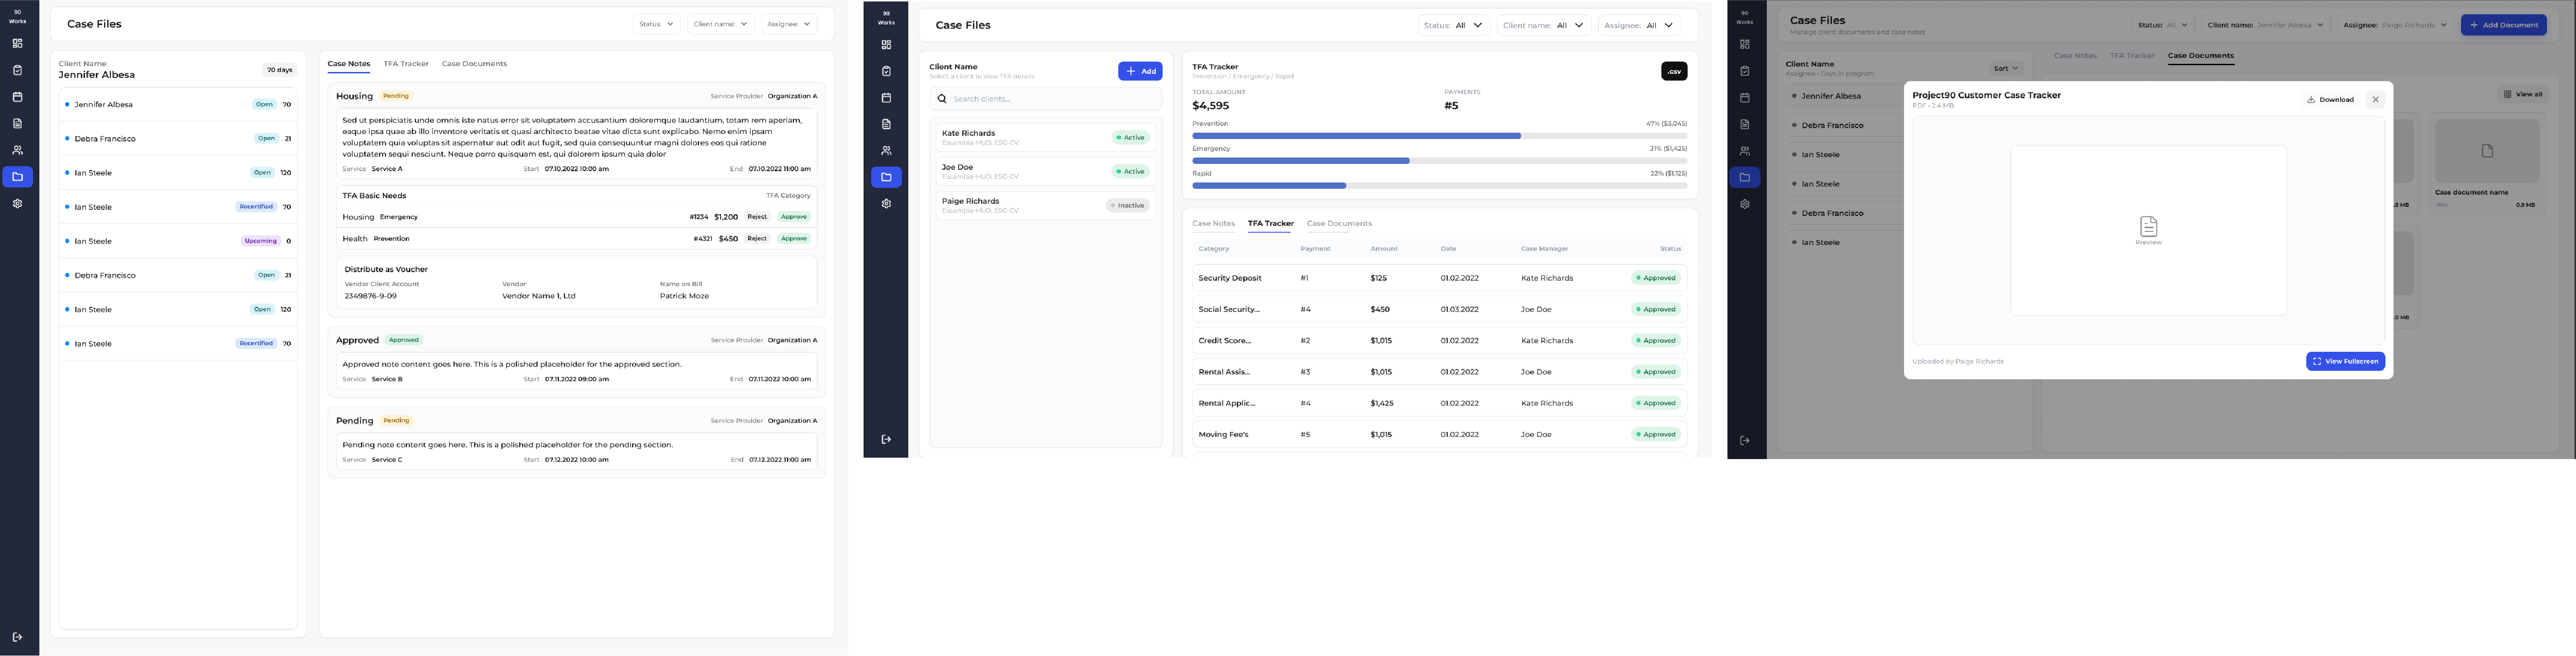Open dashboard icon in right preview screen's sidebar

tap(1745, 44)
